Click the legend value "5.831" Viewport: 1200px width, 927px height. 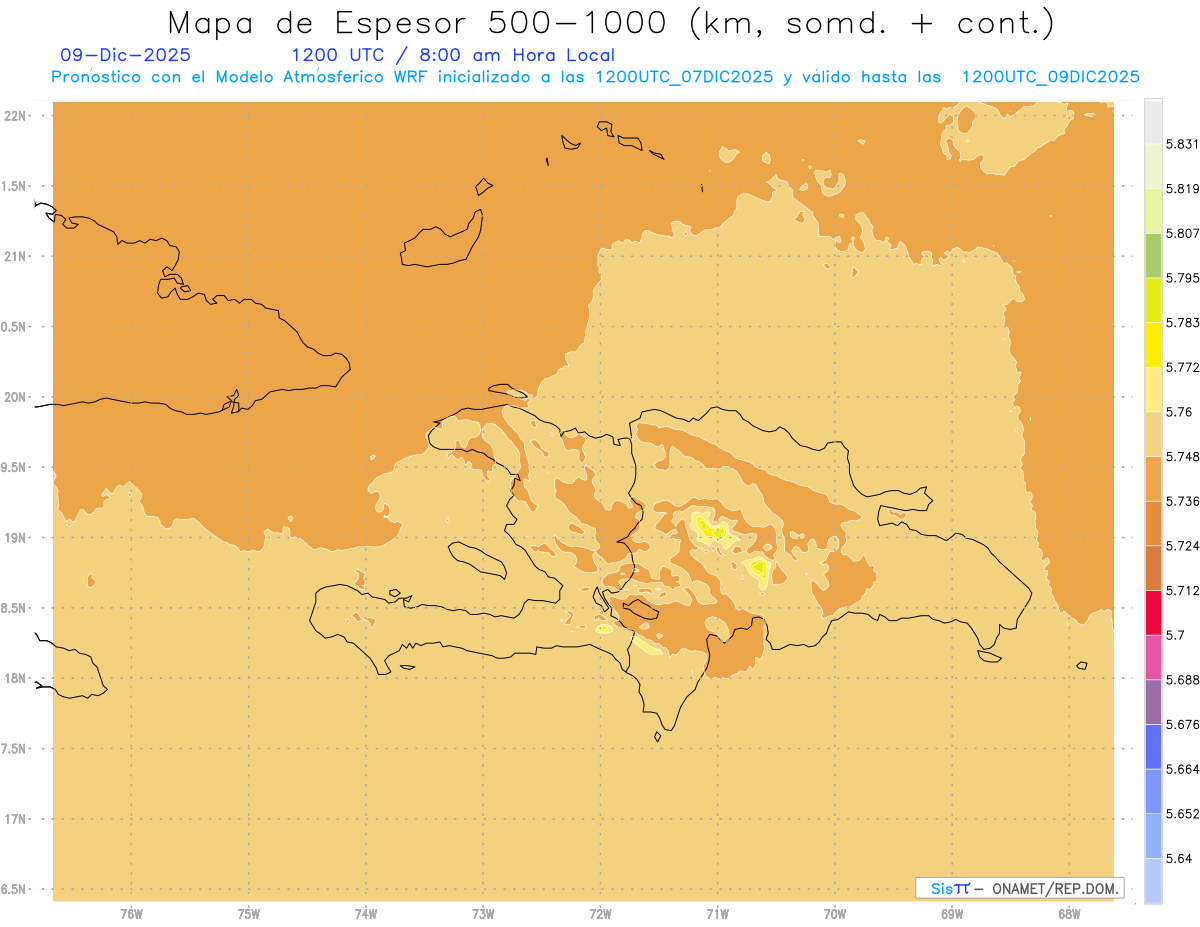click(x=1182, y=144)
